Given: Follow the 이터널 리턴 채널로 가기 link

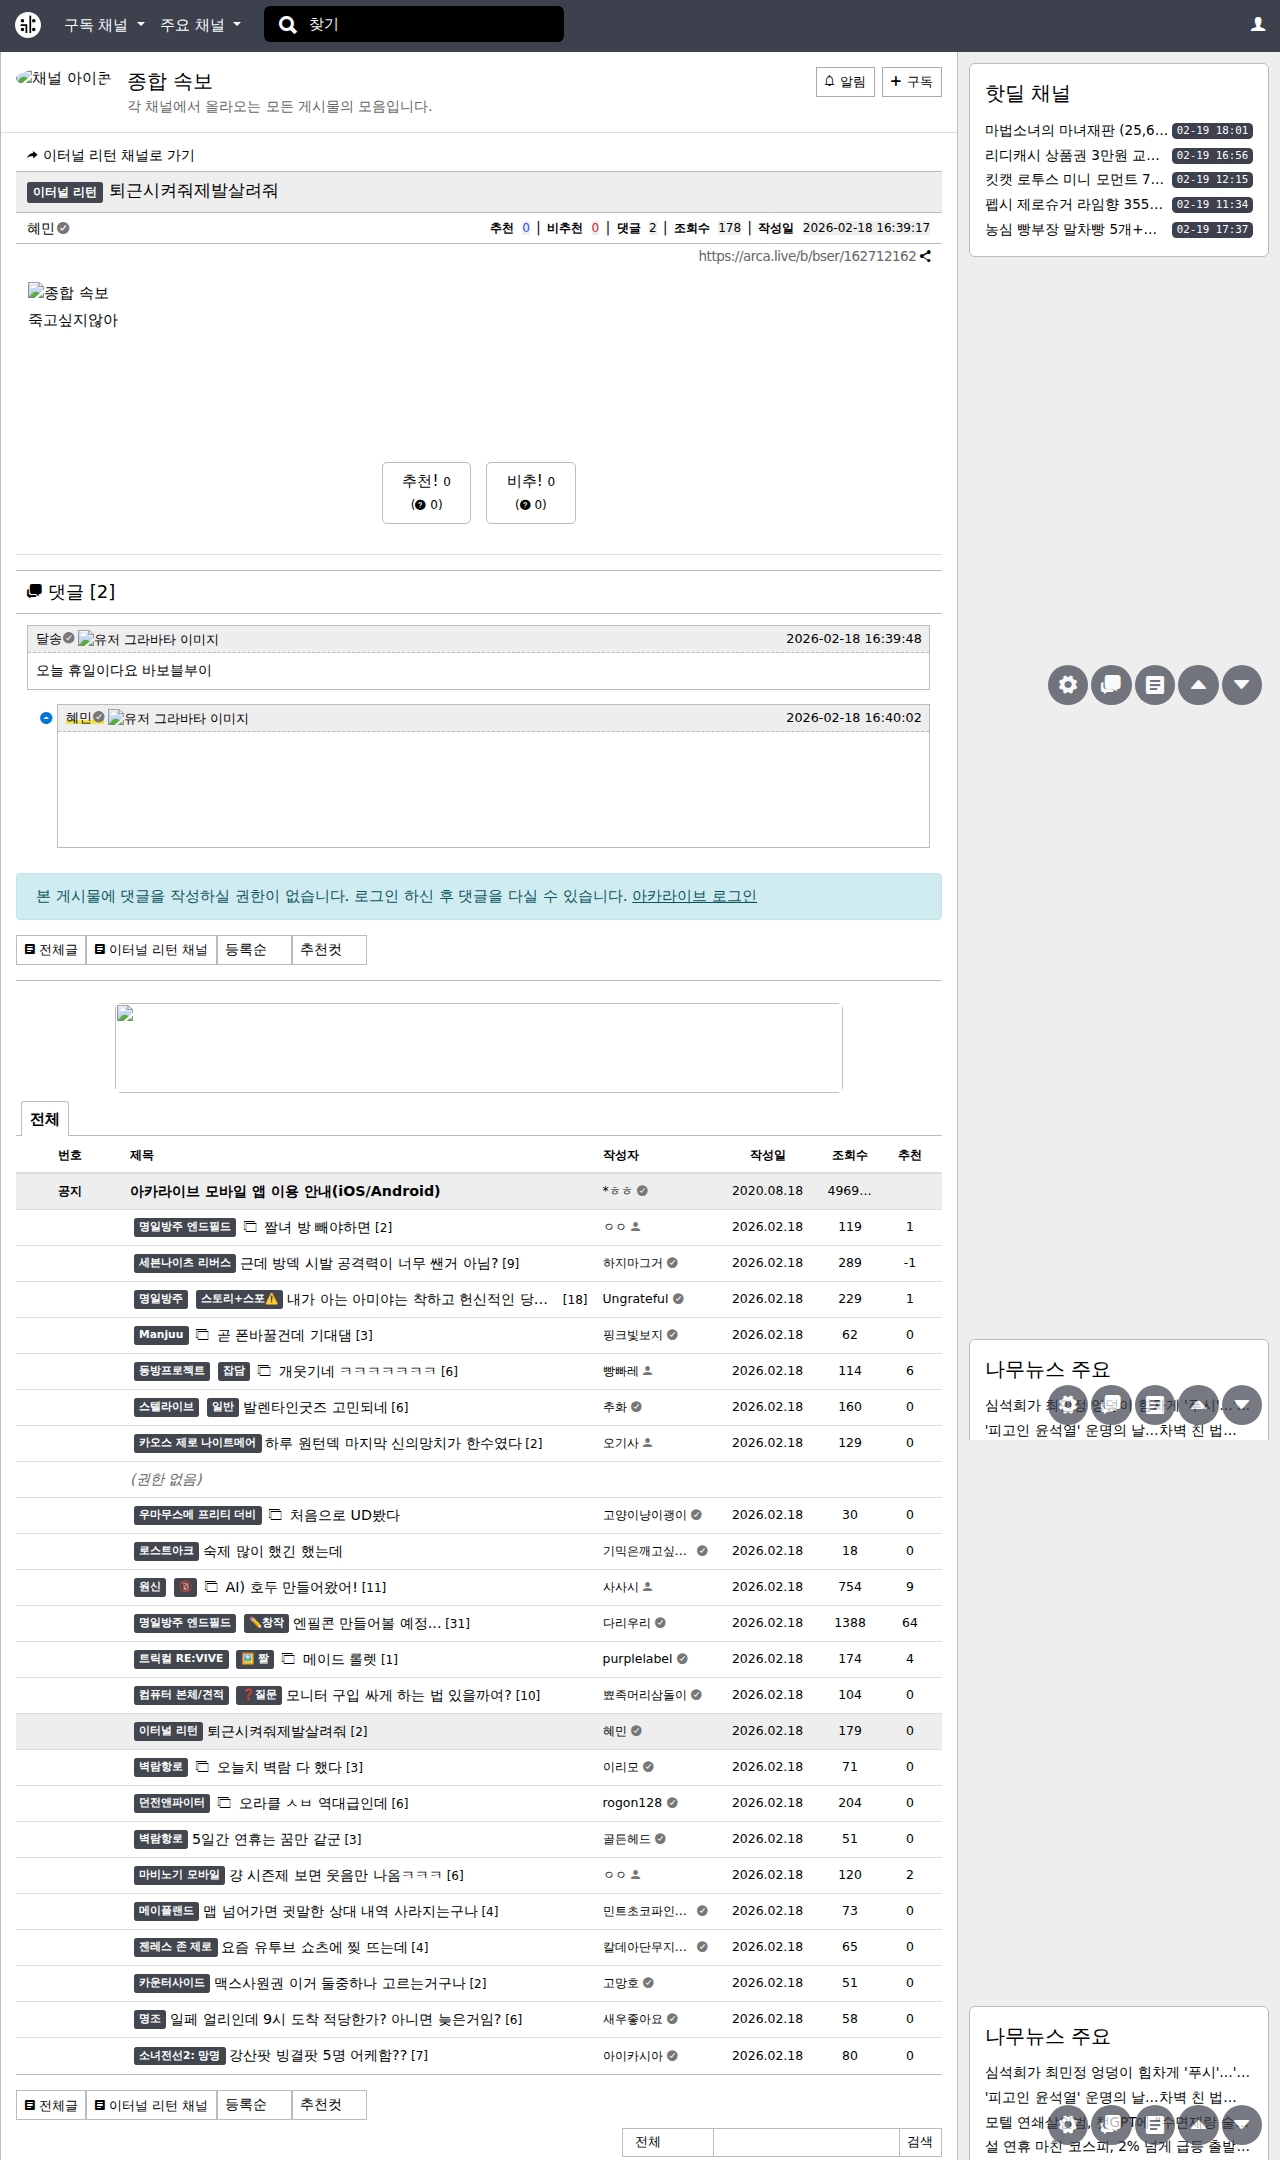Looking at the screenshot, I should tap(111, 155).
